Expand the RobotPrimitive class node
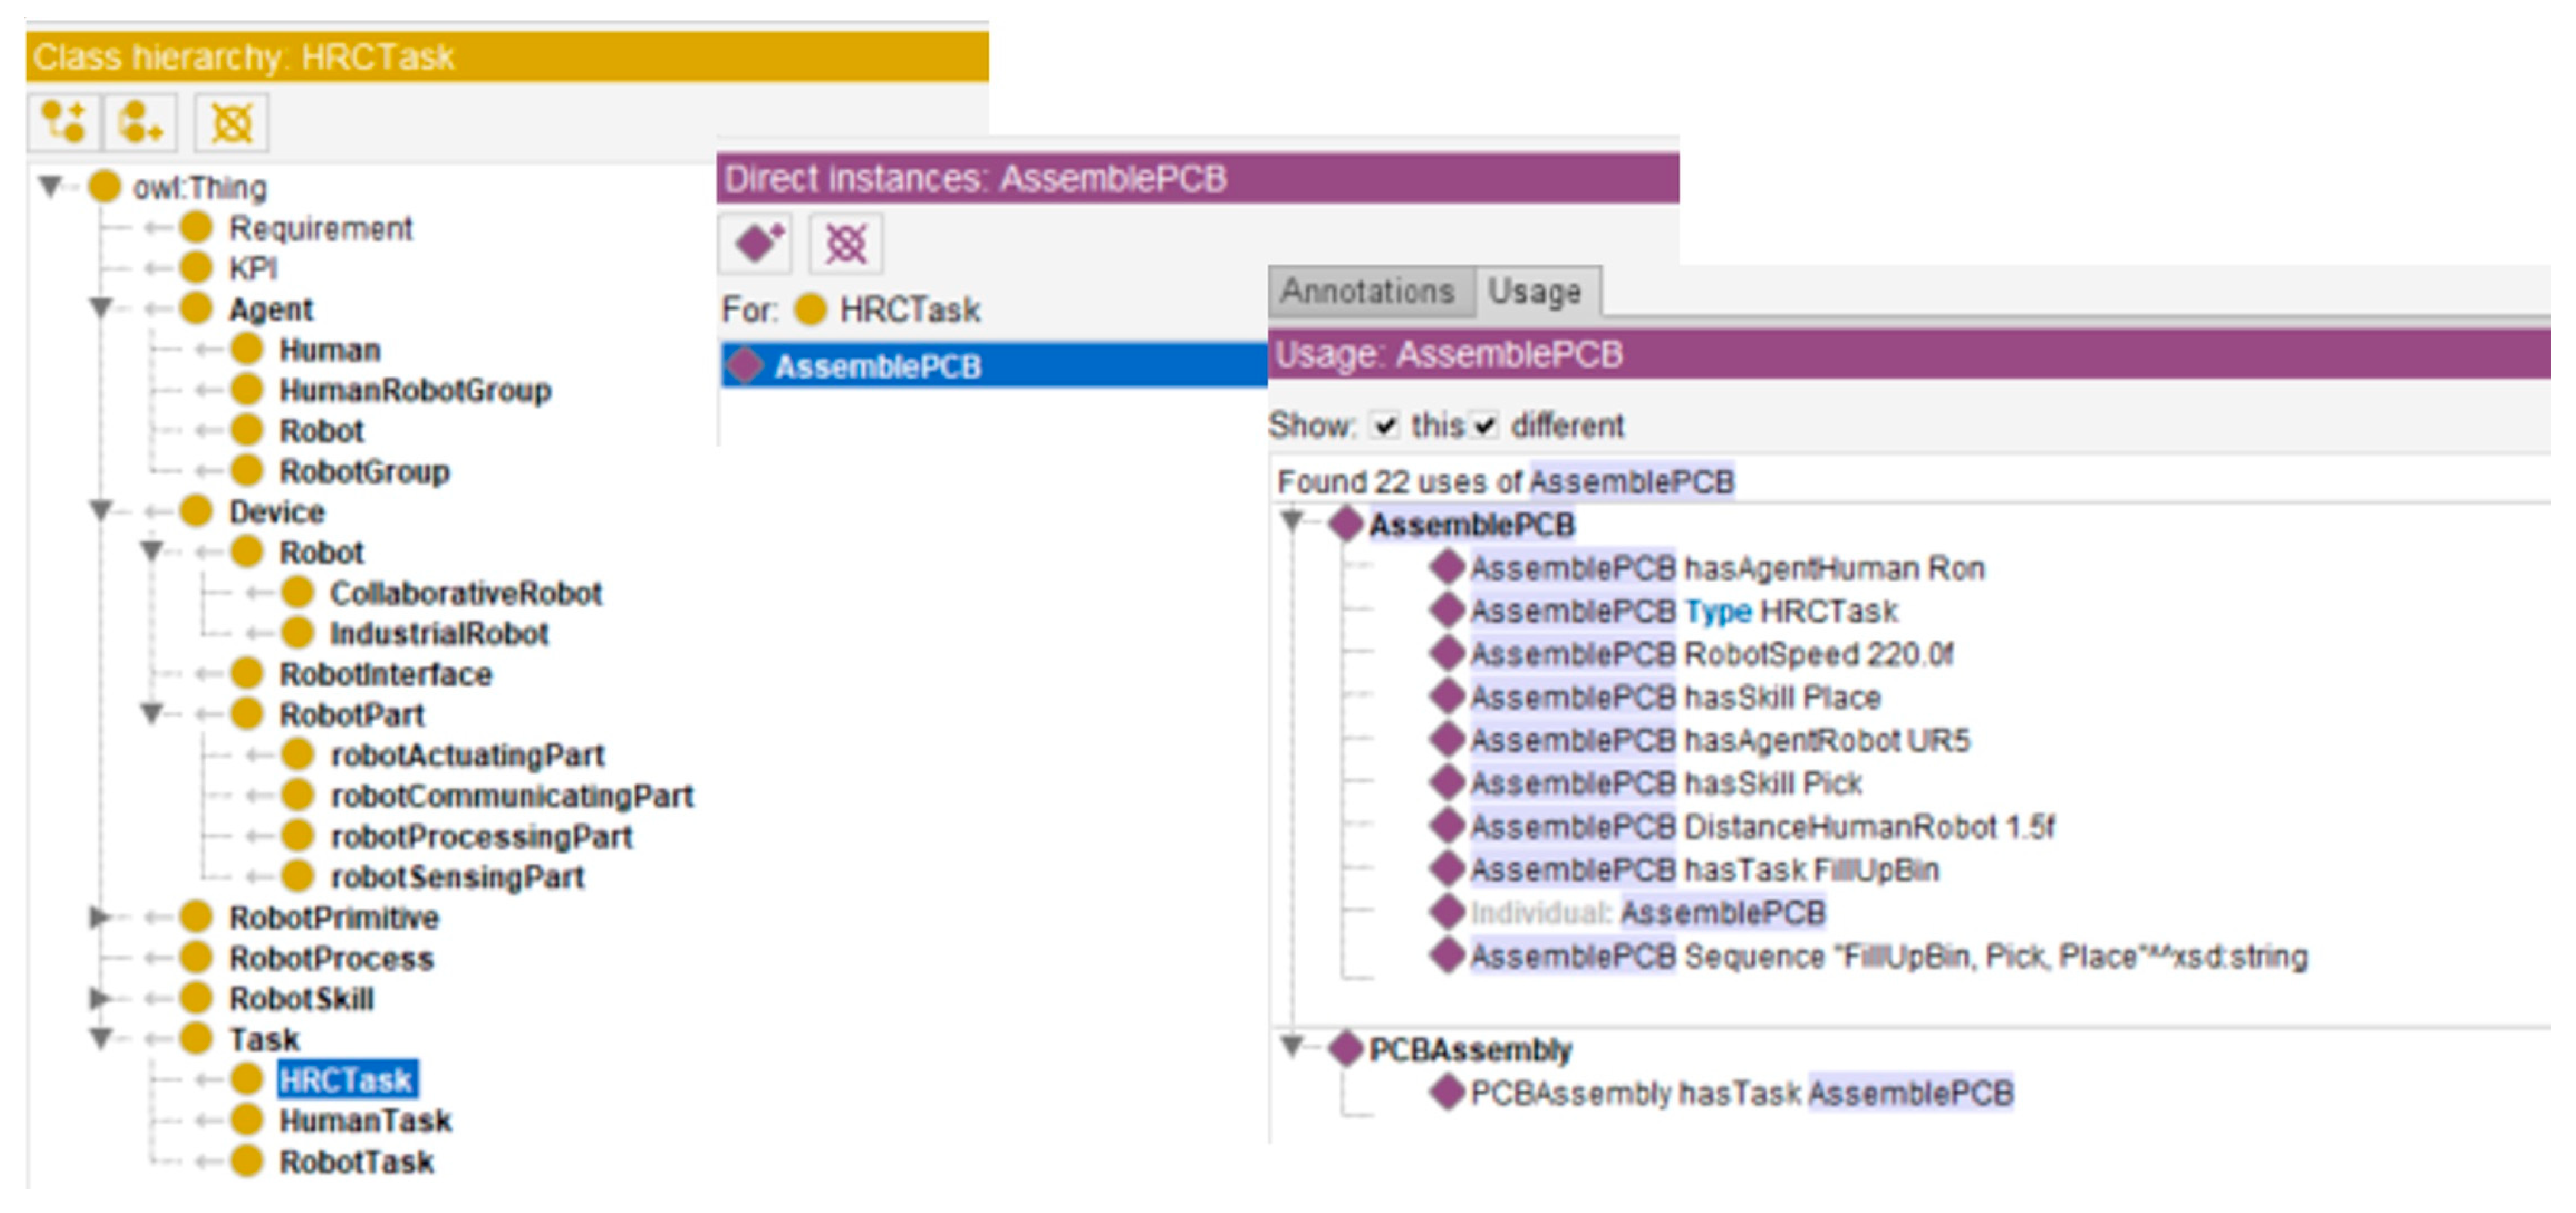The height and width of the screenshot is (1213, 2576). [99, 916]
